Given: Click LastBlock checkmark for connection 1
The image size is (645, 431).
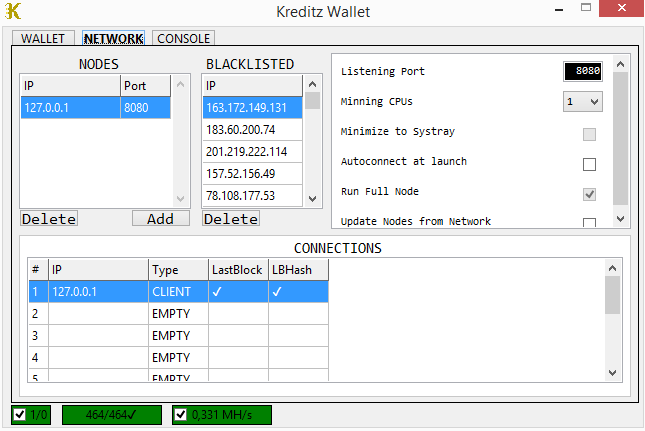Looking at the screenshot, I should [x=217, y=292].
